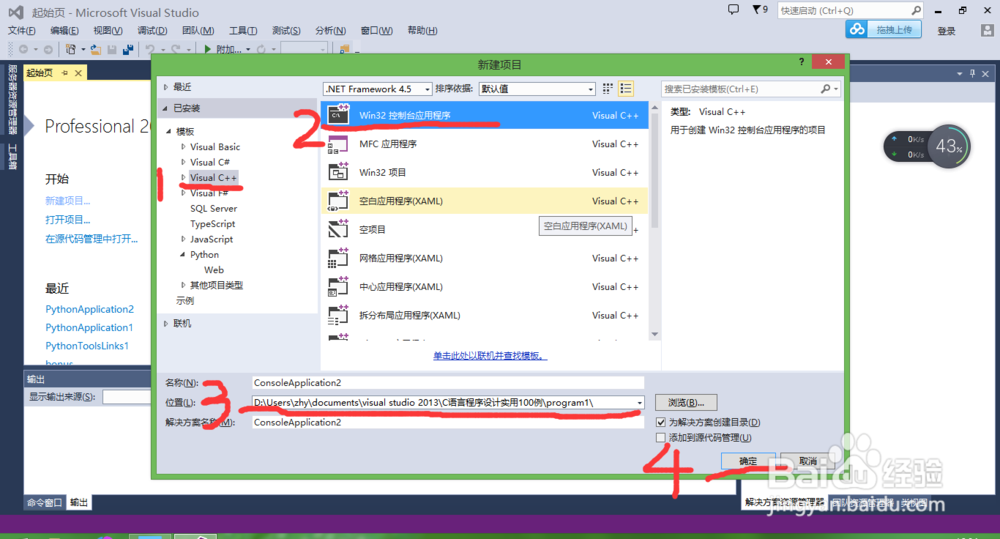Collapse the 已安装 section

165,108
